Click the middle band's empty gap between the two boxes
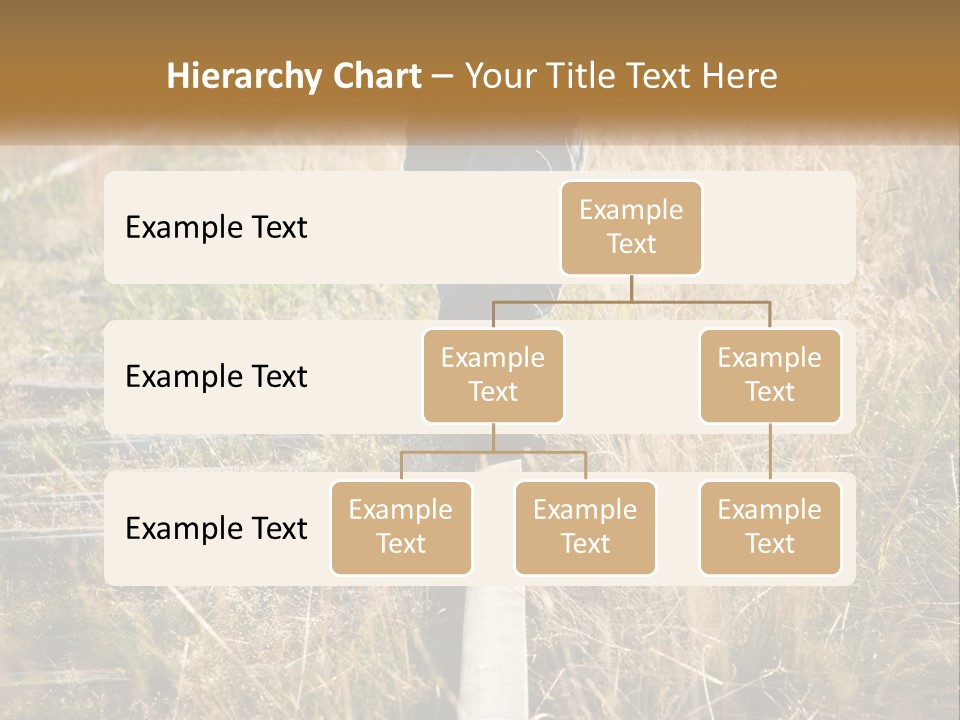Viewport: 960px width, 720px height. coord(631,376)
